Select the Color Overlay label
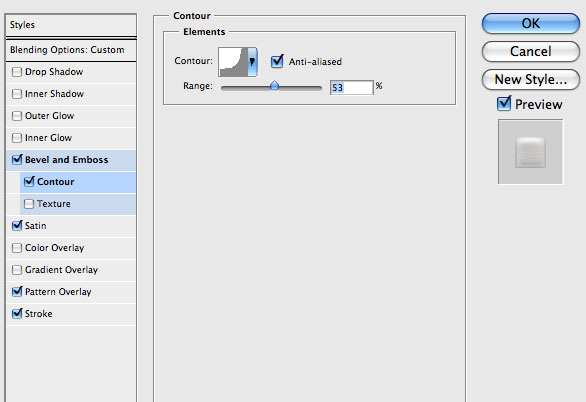Viewport: 586px width, 402px height. point(55,248)
